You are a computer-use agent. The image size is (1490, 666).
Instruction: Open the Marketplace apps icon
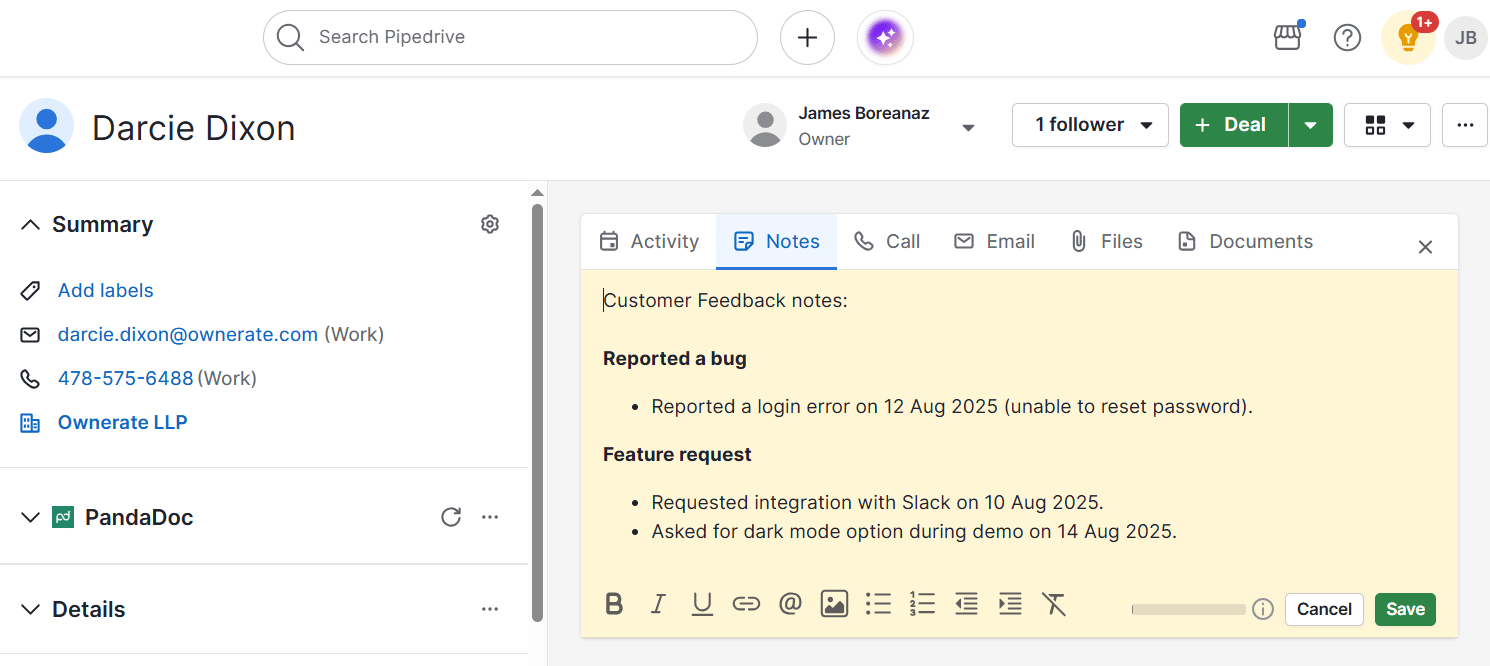click(1287, 37)
